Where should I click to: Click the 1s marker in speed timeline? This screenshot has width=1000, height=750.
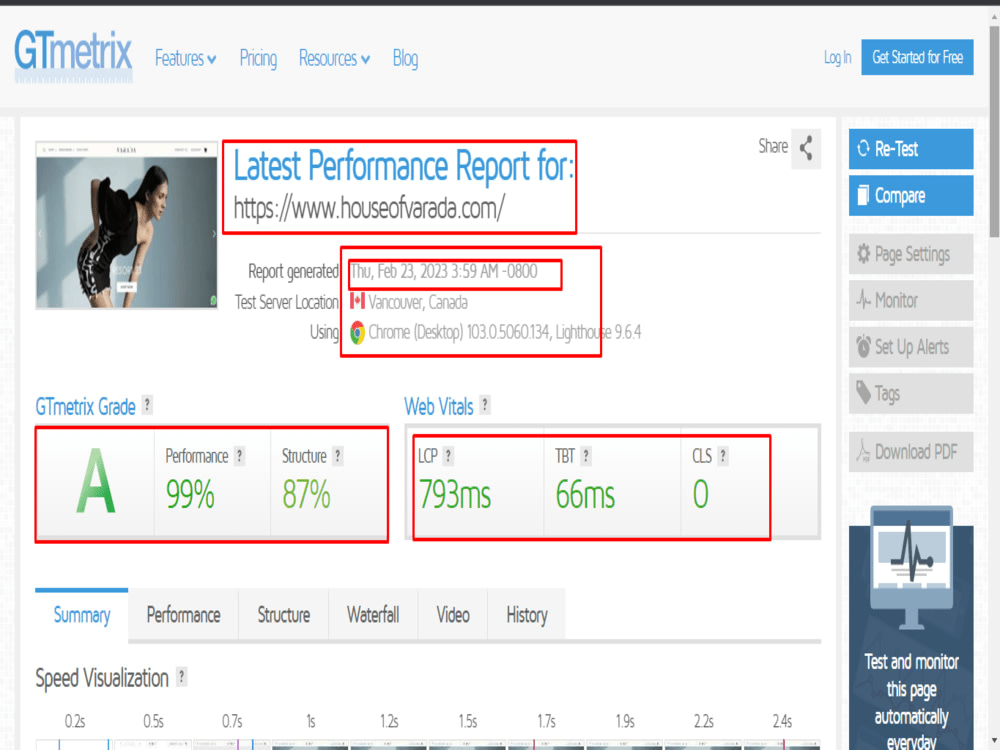[x=311, y=721]
